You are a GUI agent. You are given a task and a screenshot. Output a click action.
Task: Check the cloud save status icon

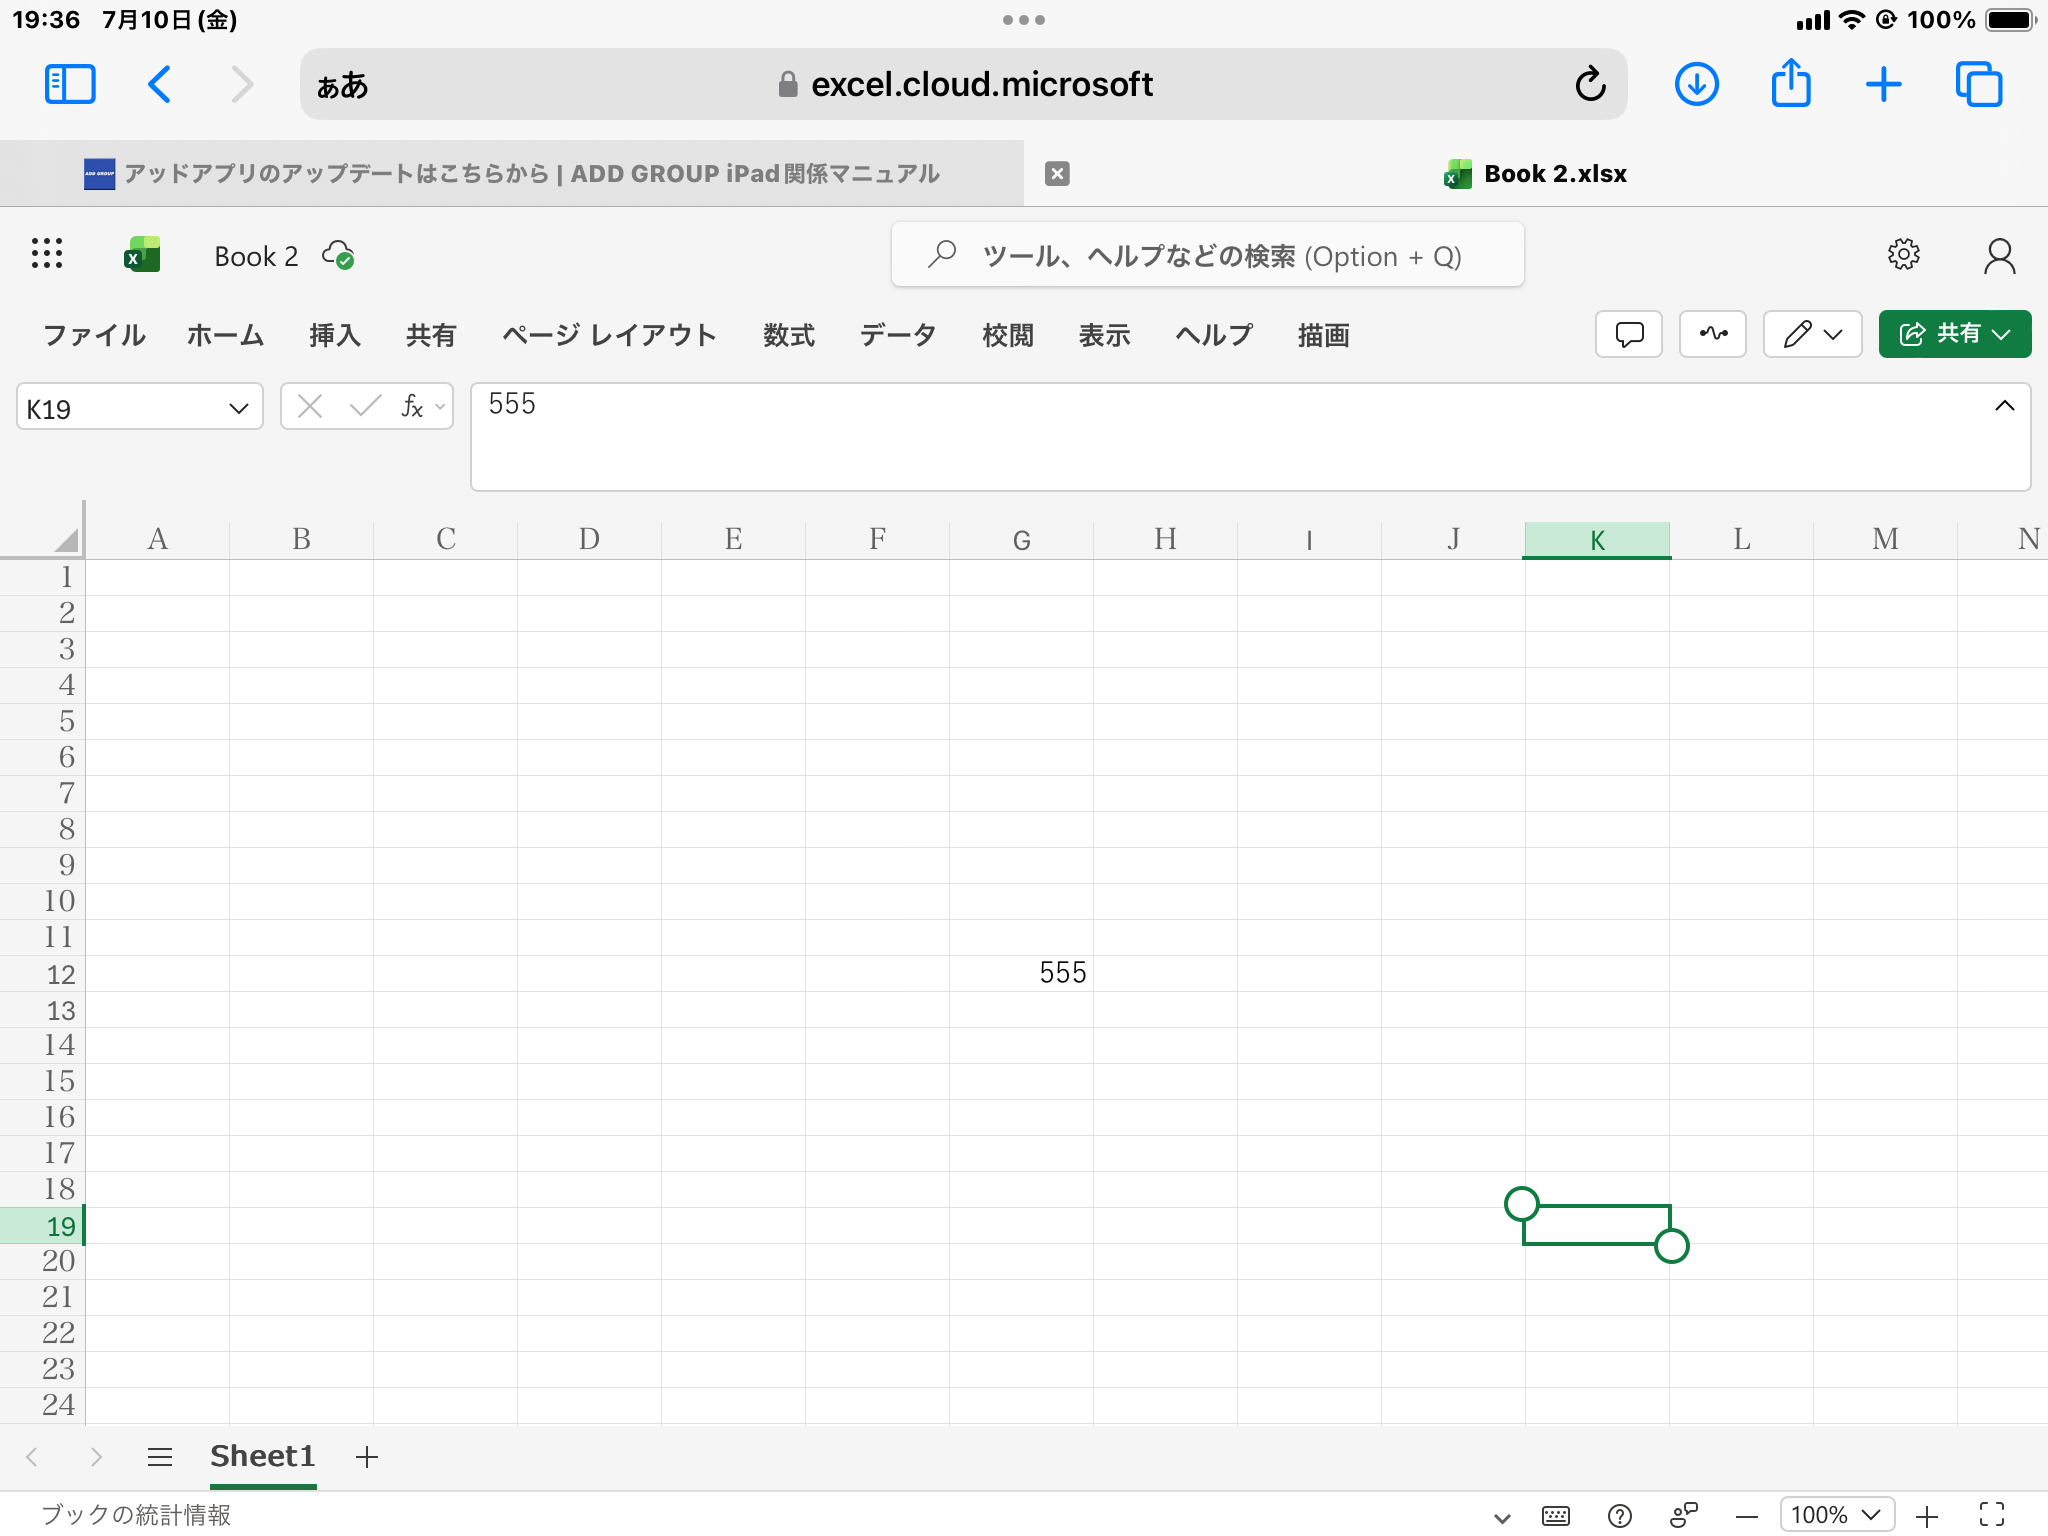(x=339, y=256)
